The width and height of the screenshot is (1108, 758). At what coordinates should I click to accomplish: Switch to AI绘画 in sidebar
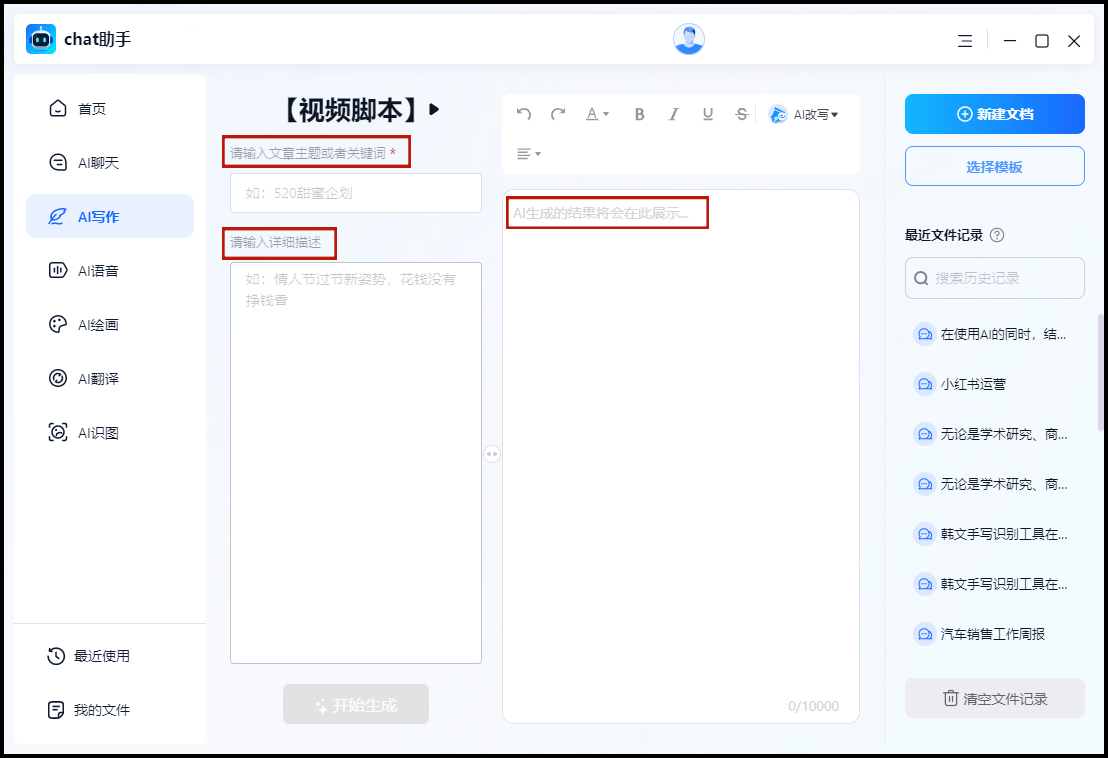98,324
